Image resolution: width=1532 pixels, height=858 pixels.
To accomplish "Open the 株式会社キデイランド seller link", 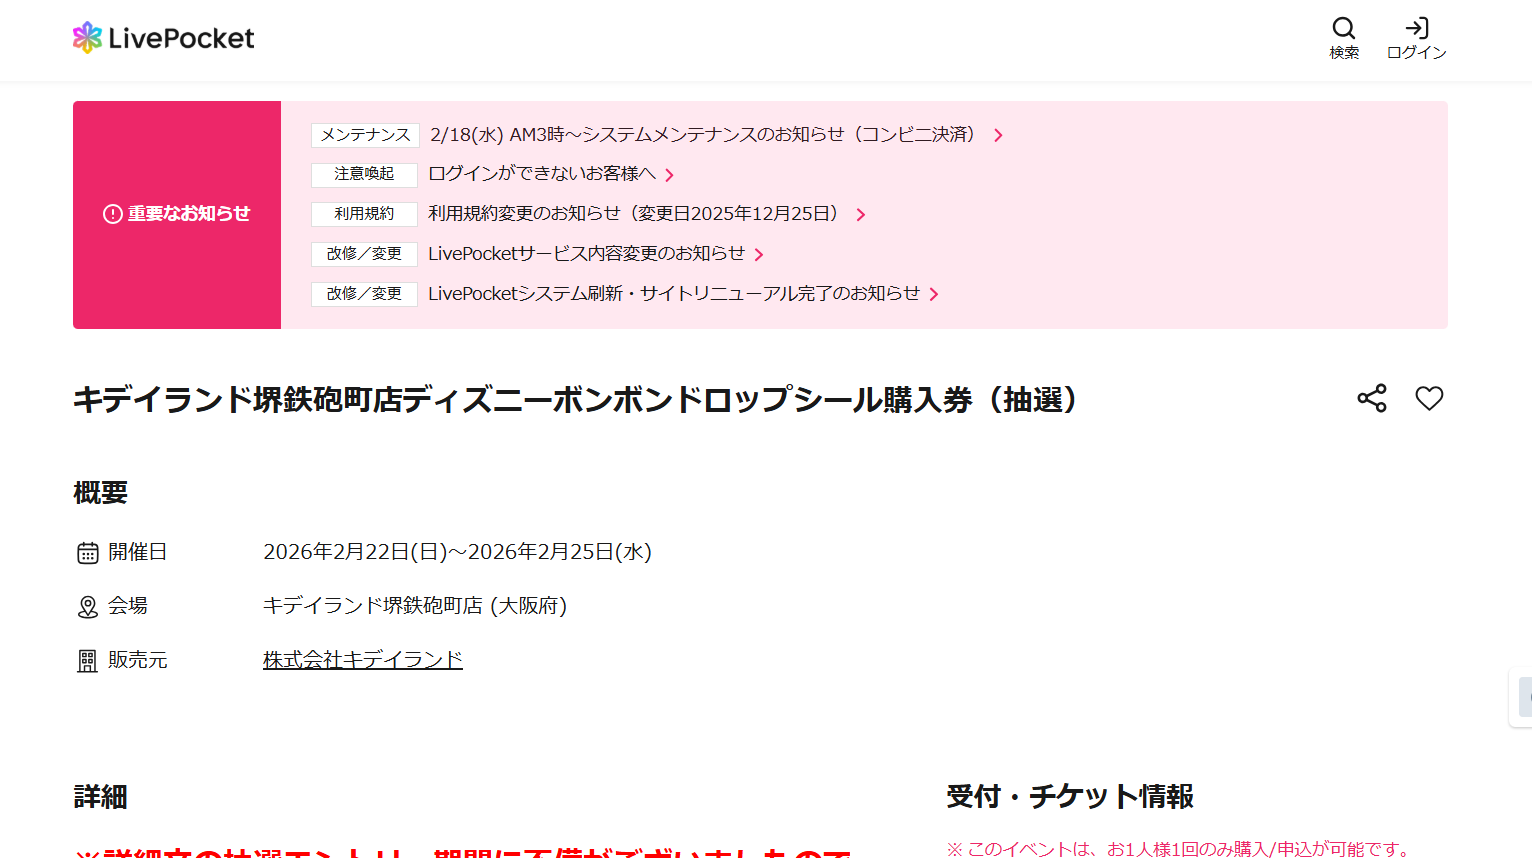I will [362, 660].
